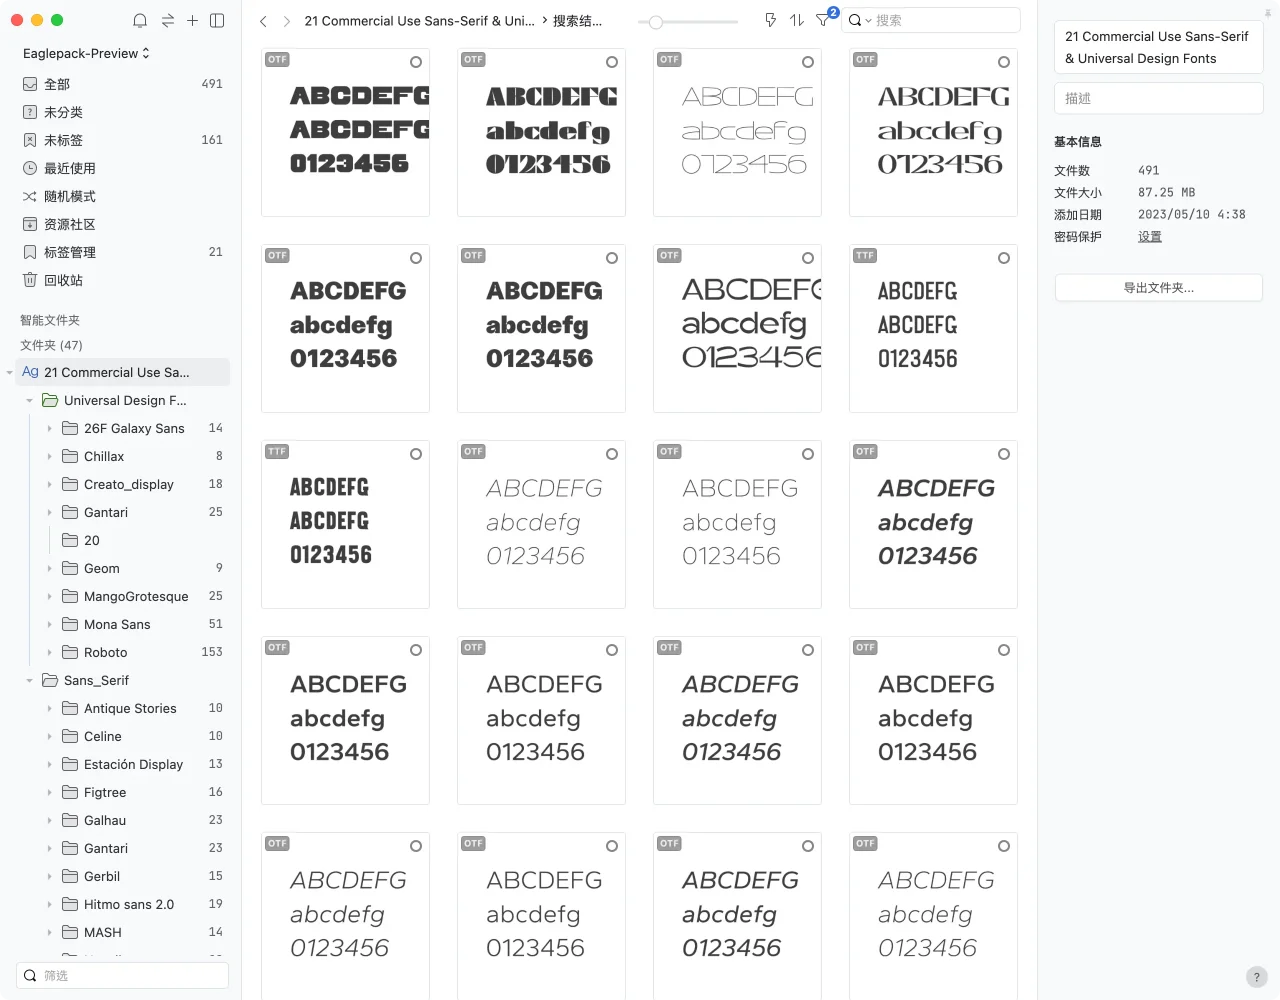Select 随机模式 in the sidebar
Viewport: 1280px width, 1000px height.
pyautogui.click(x=70, y=196)
